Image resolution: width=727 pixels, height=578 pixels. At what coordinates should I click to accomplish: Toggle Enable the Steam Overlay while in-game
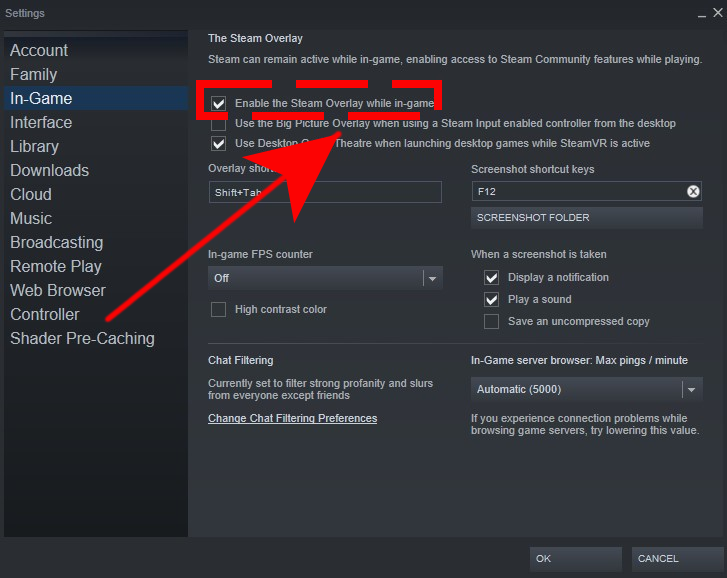point(218,103)
